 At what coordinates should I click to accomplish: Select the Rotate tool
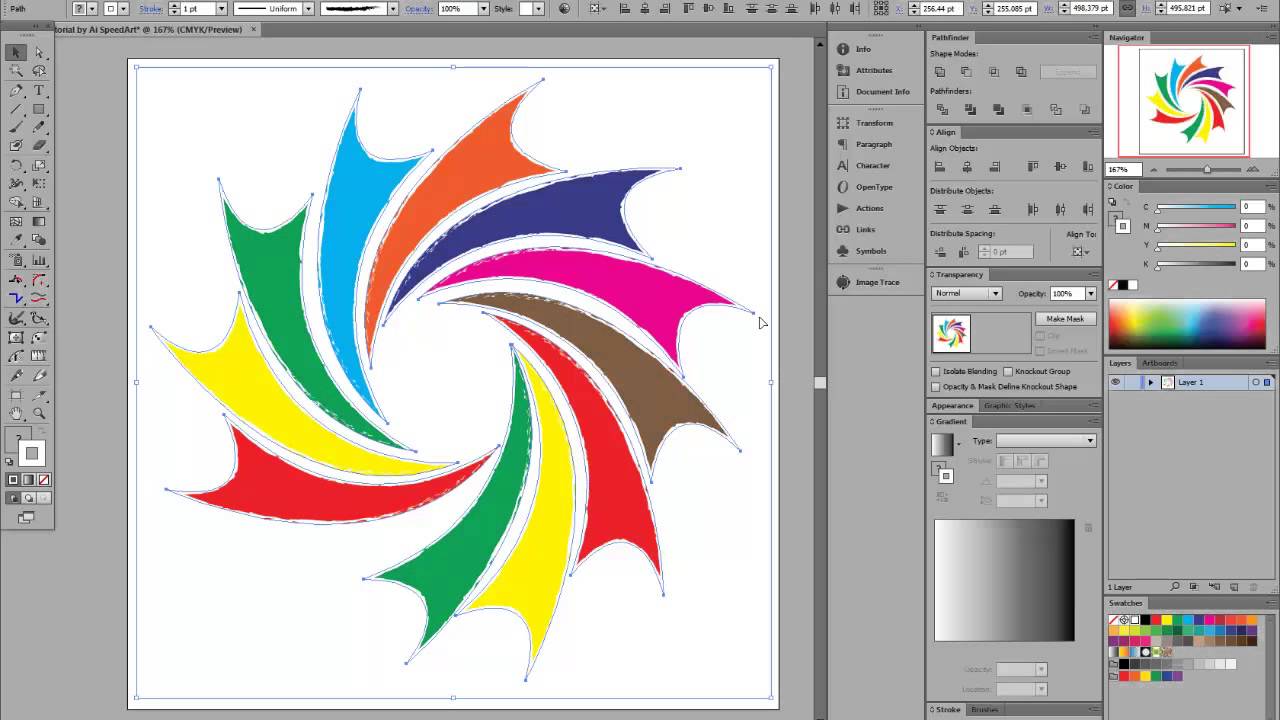click(16, 165)
